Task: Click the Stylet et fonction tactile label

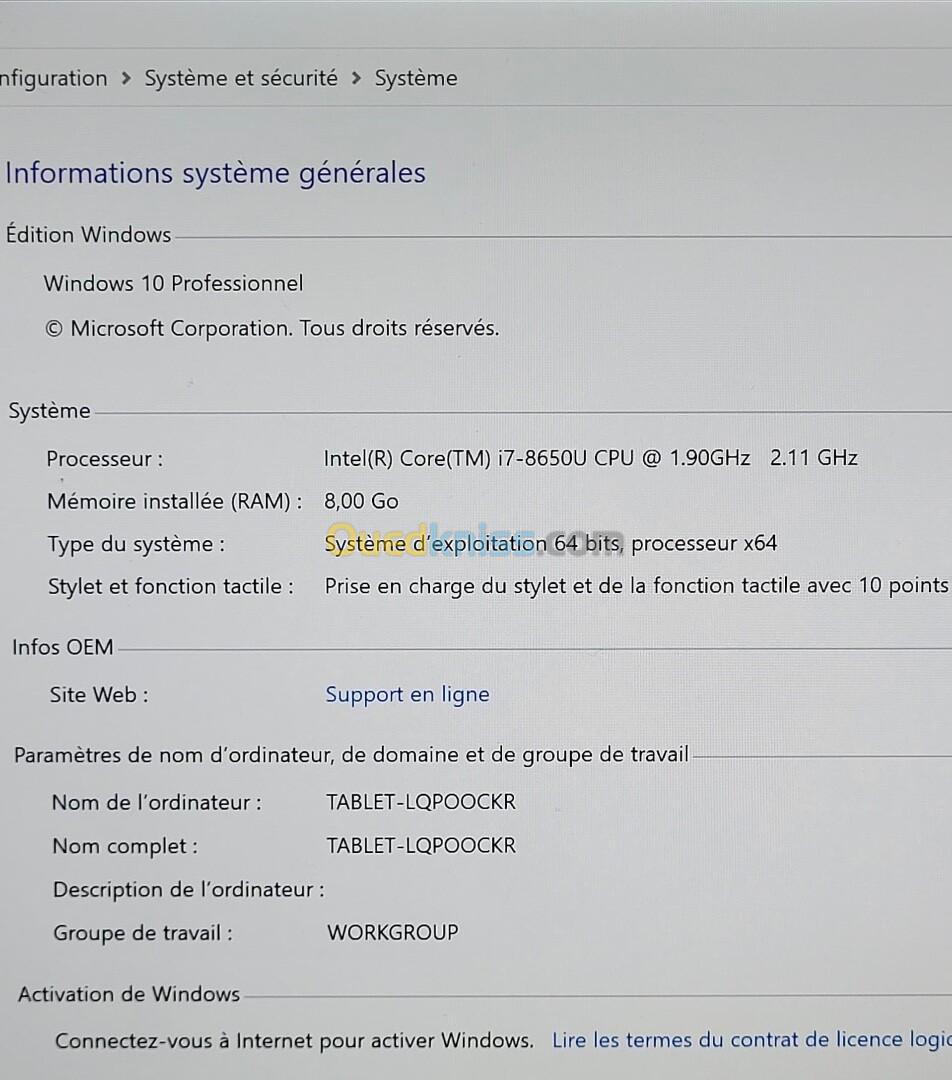Action: point(171,587)
